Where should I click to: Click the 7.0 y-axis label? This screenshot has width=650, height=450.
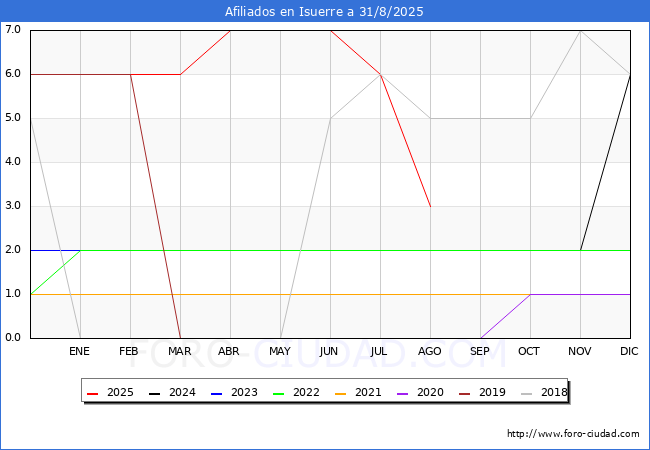tap(13, 29)
